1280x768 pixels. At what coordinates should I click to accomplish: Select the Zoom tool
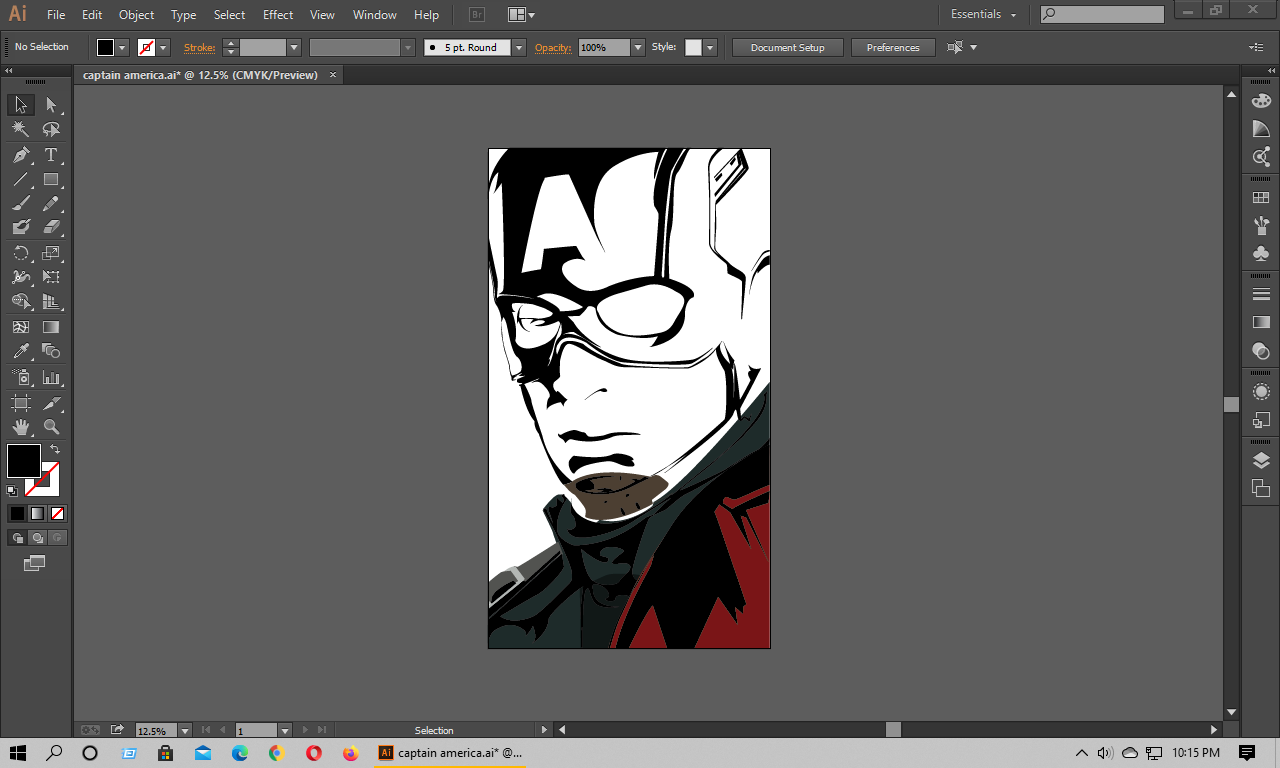tap(51, 427)
